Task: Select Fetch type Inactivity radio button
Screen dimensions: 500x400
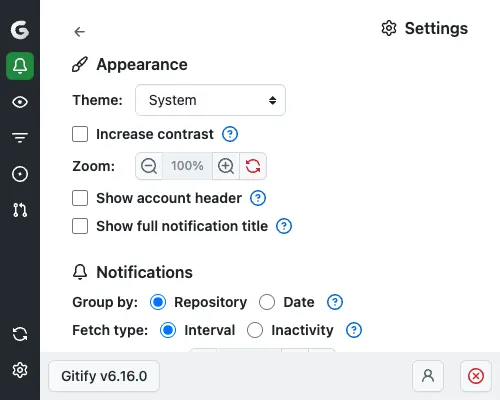Action: coord(255,330)
